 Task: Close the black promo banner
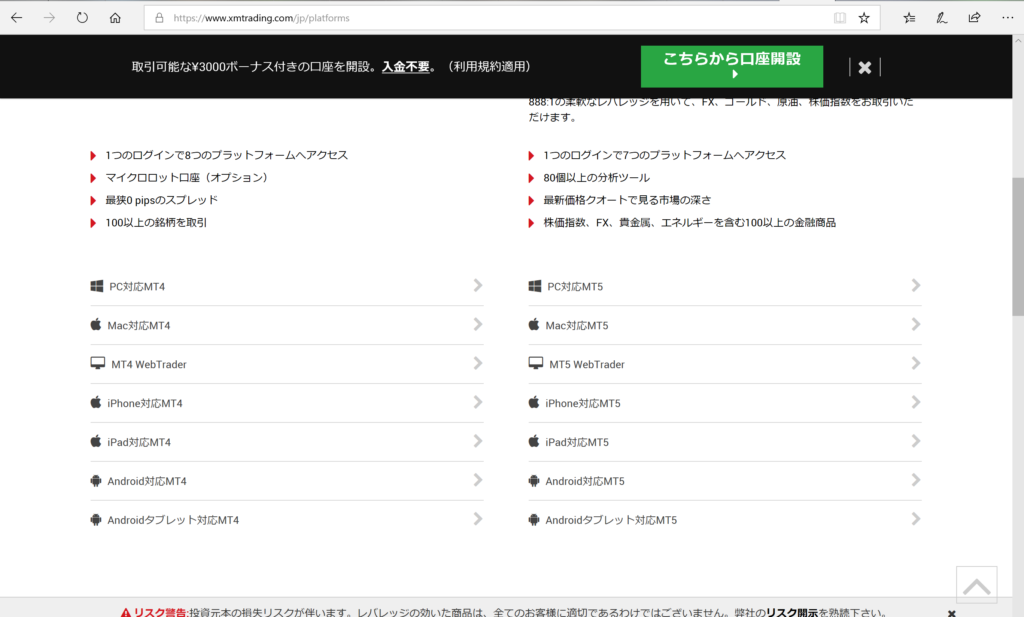[x=865, y=67]
